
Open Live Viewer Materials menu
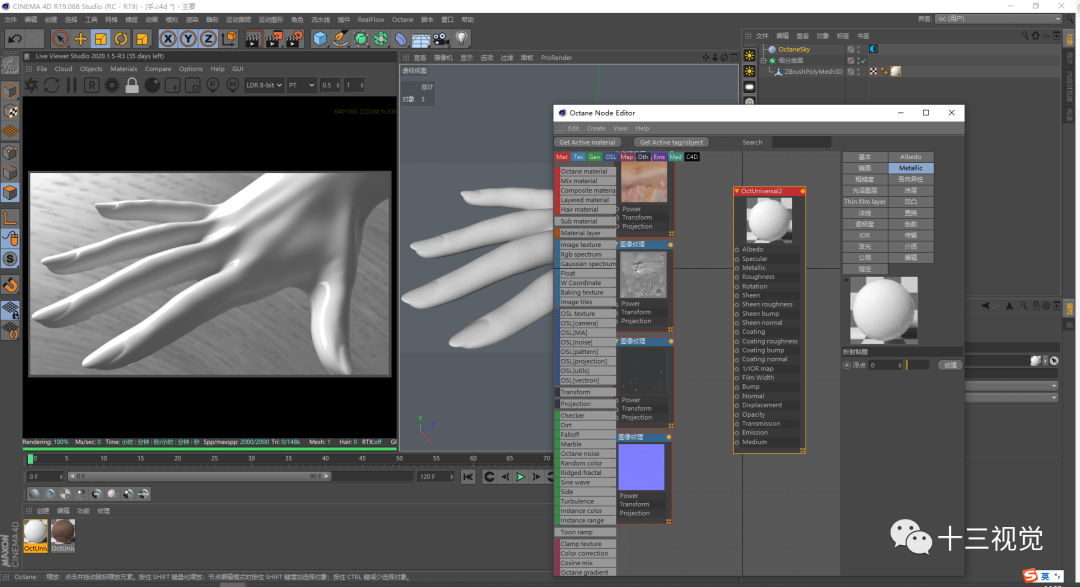tap(123, 69)
